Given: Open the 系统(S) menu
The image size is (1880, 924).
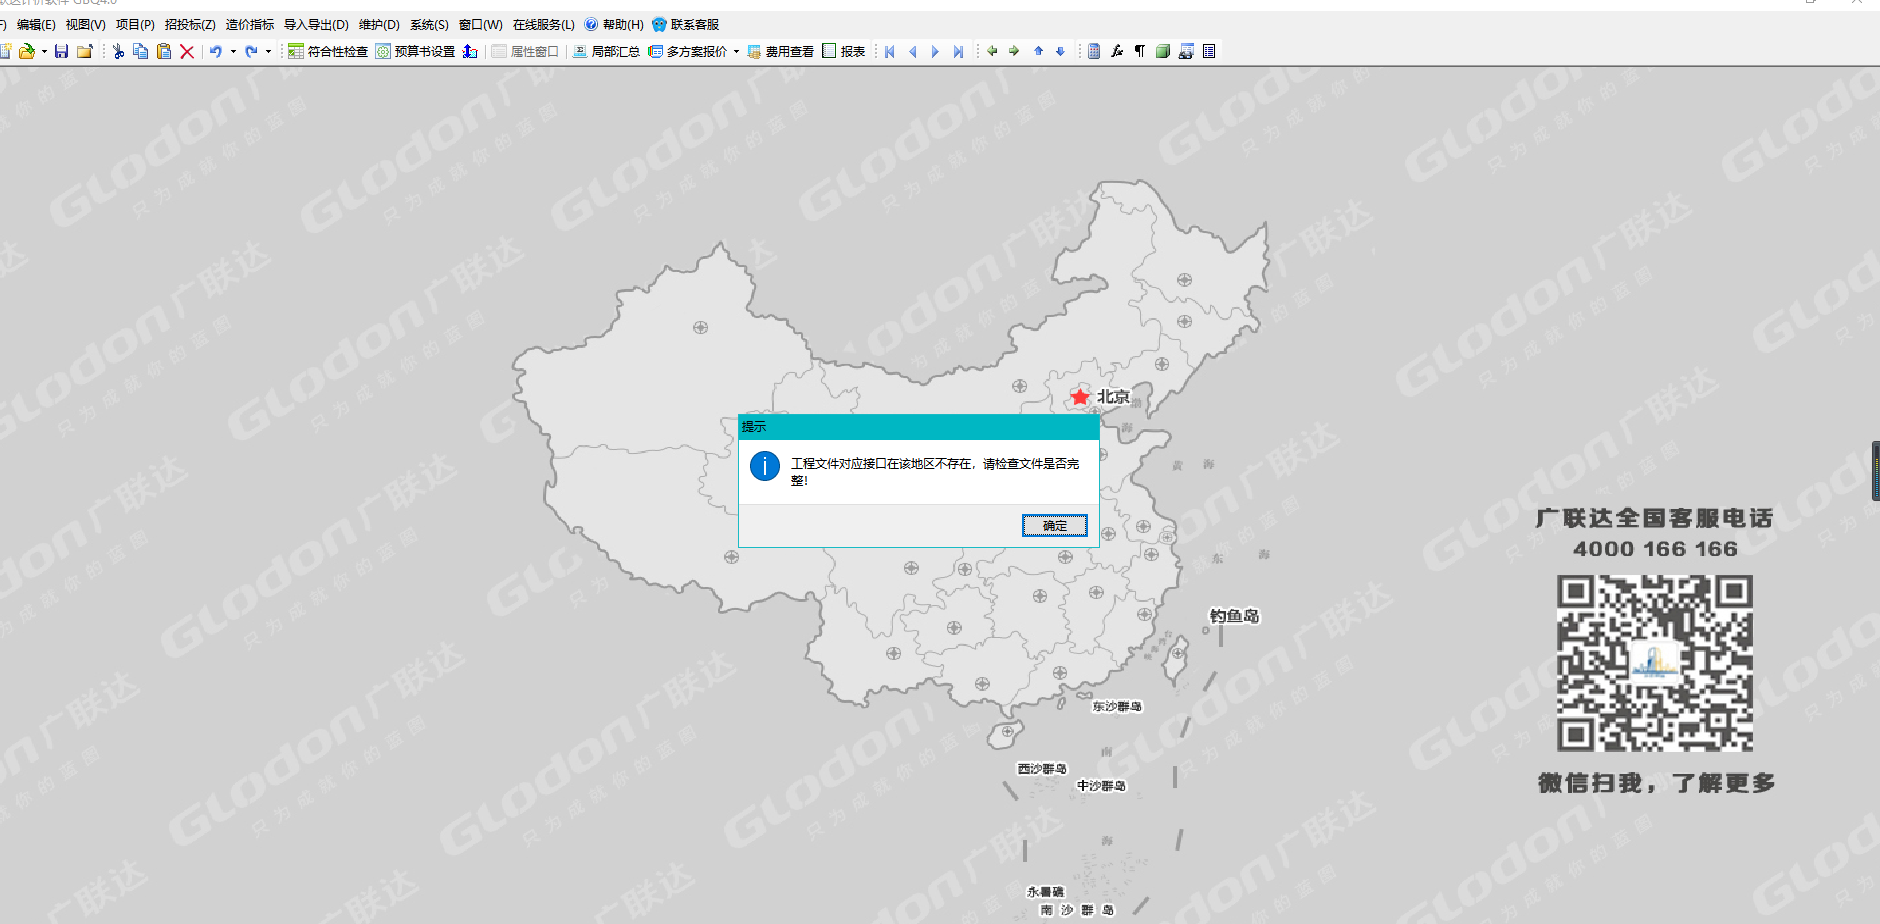Looking at the screenshot, I should click(429, 24).
